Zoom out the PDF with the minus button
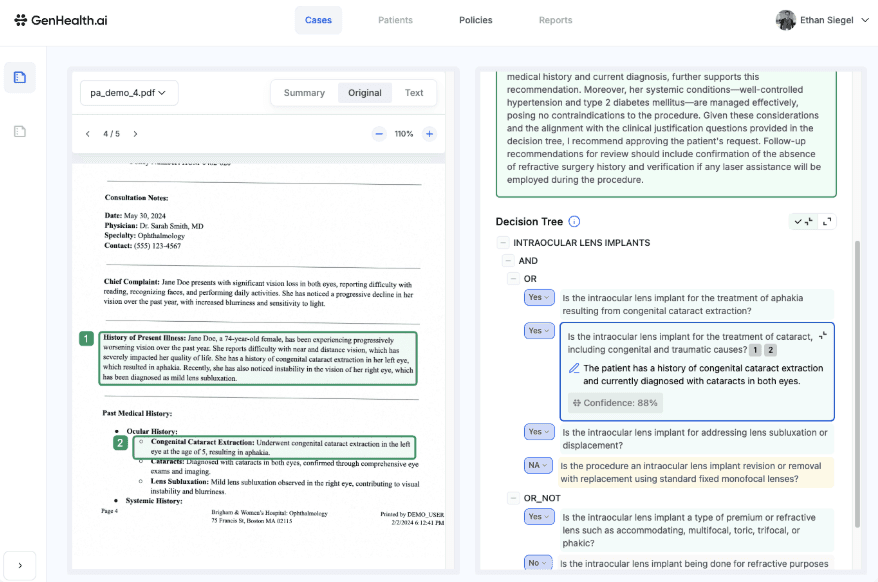 pos(379,134)
